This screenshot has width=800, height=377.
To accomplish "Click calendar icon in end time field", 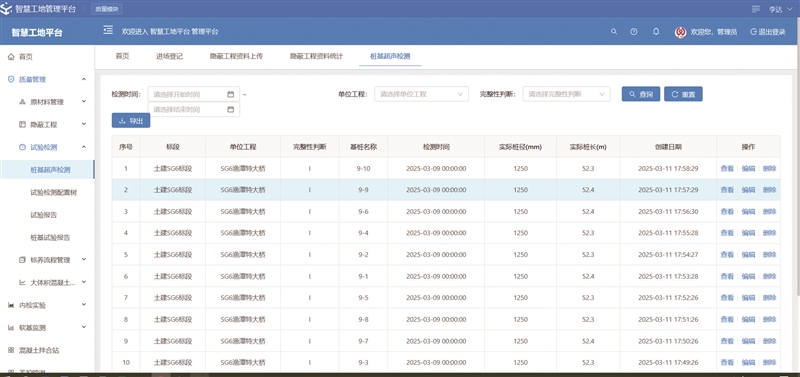I will pyautogui.click(x=230, y=109).
